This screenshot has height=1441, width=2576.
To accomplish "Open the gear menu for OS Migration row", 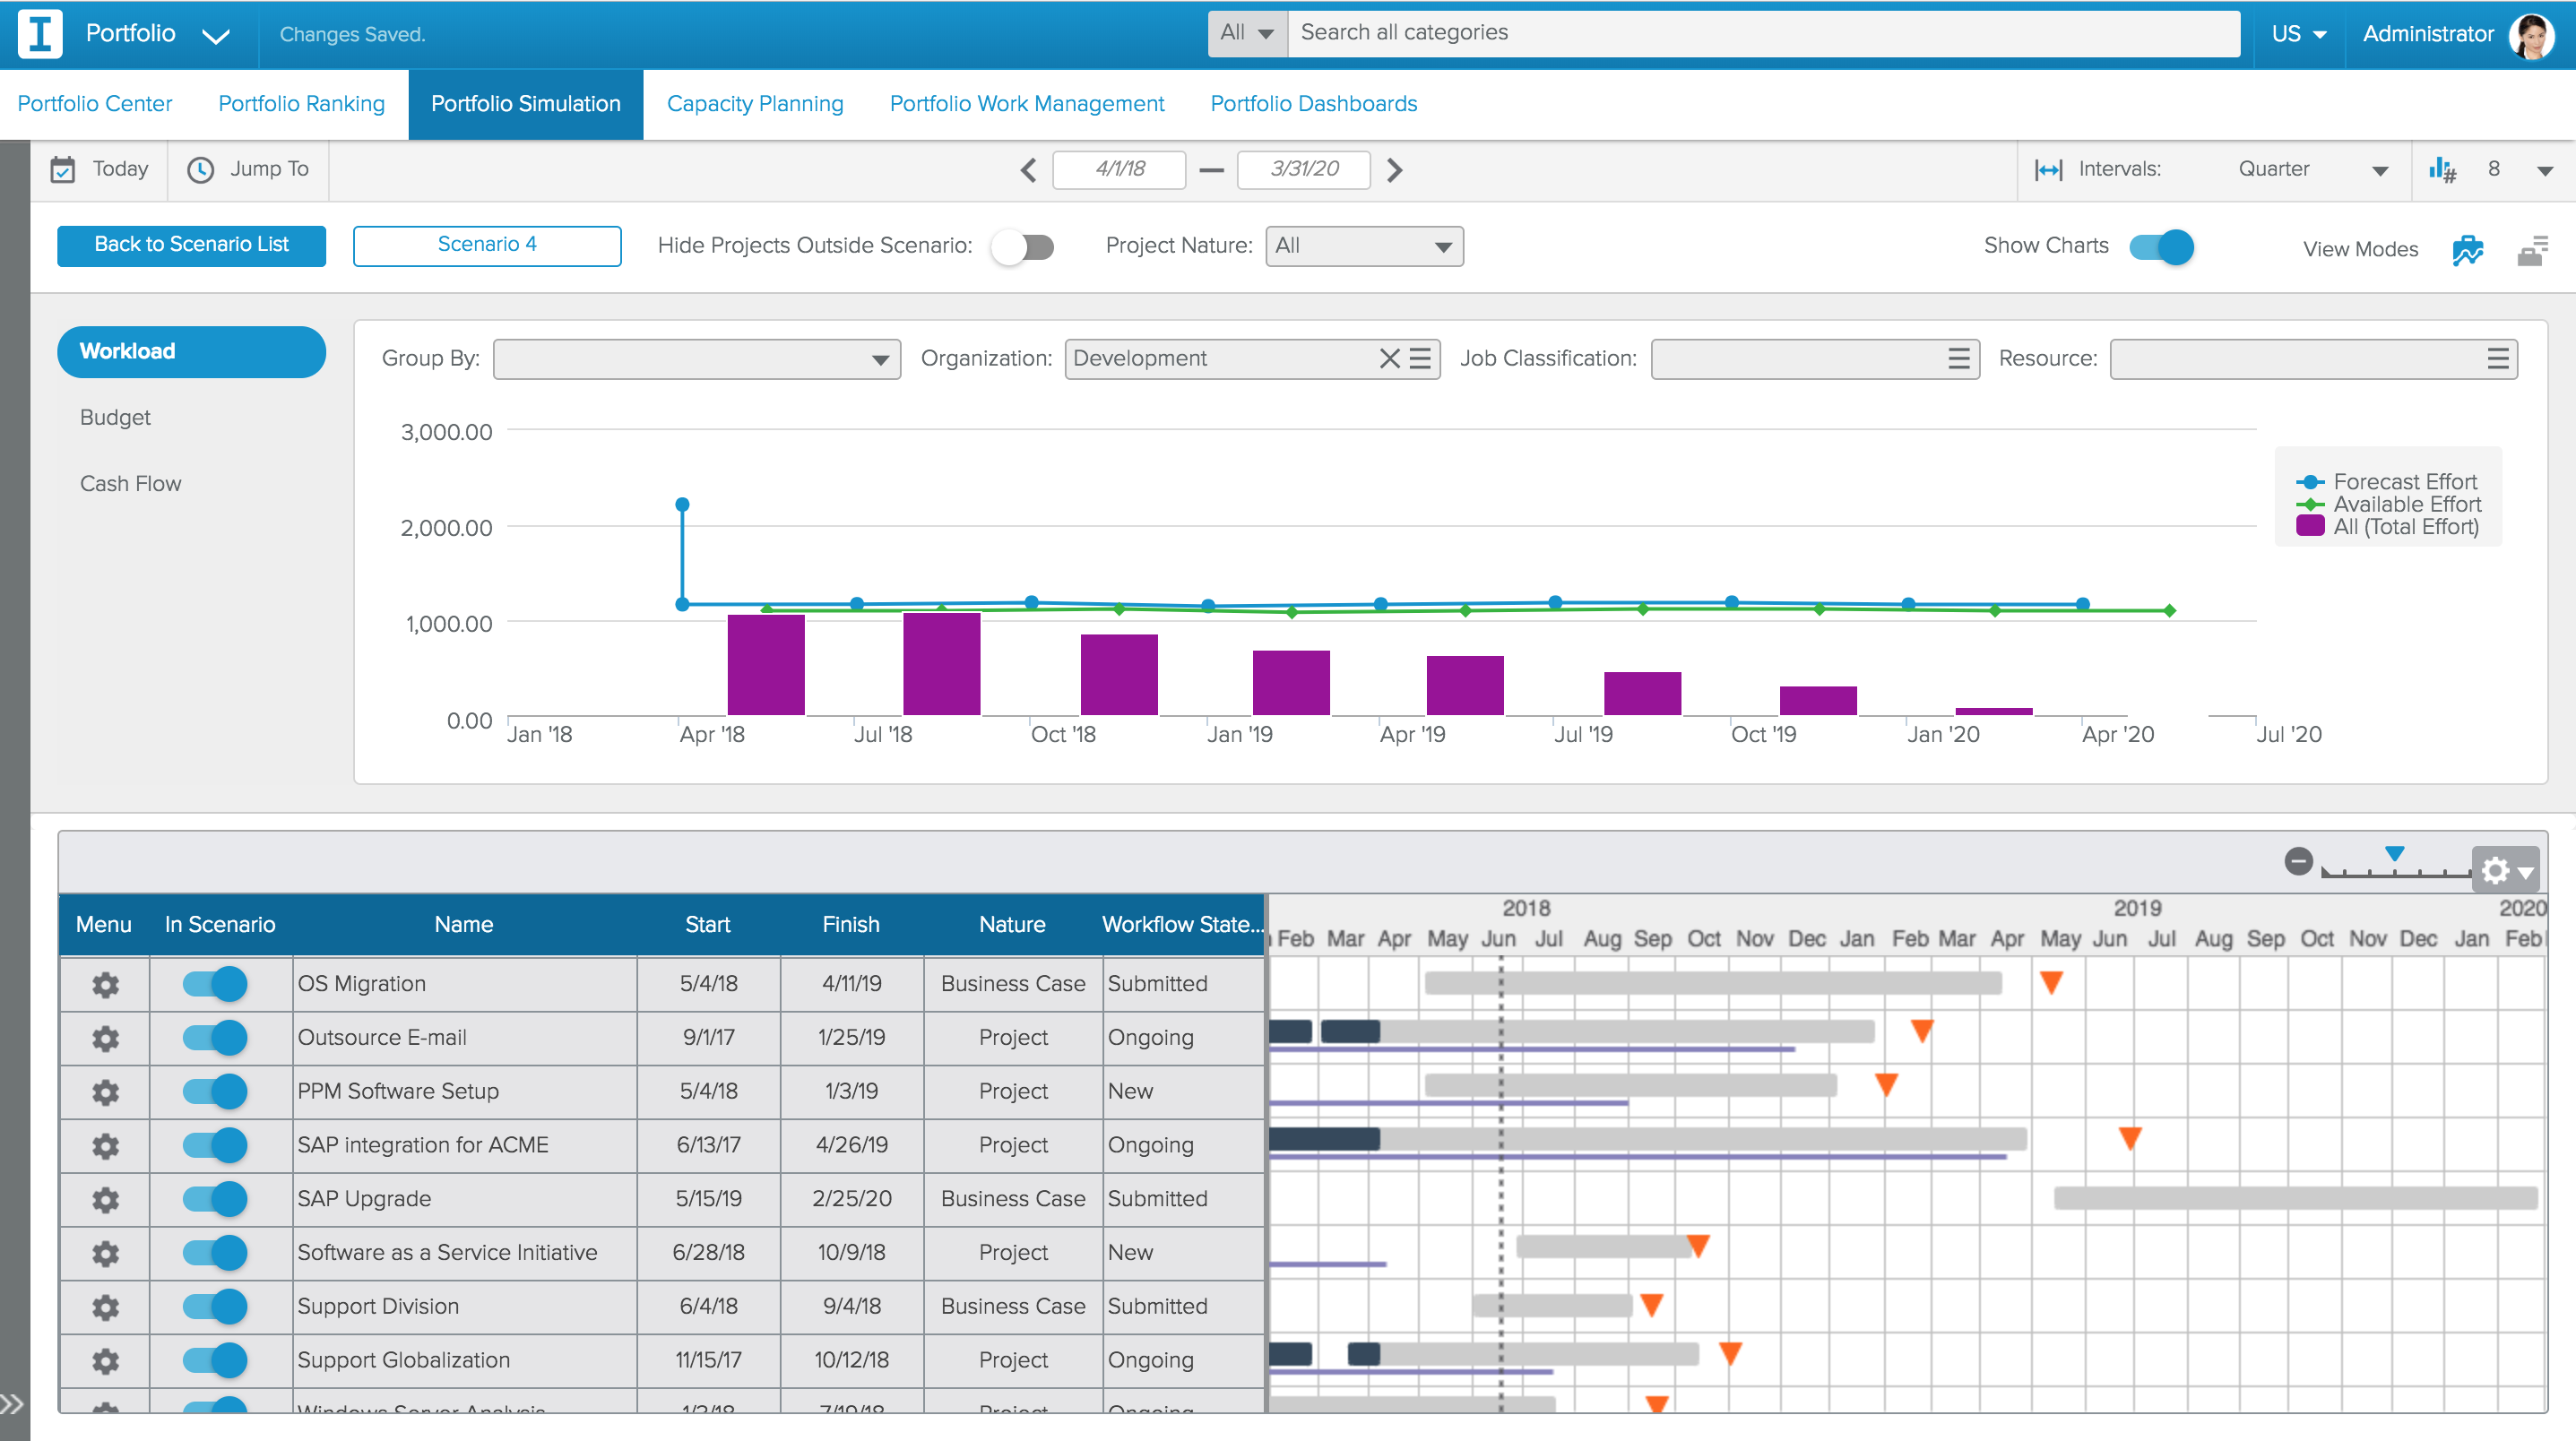I will click(x=104, y=984).
